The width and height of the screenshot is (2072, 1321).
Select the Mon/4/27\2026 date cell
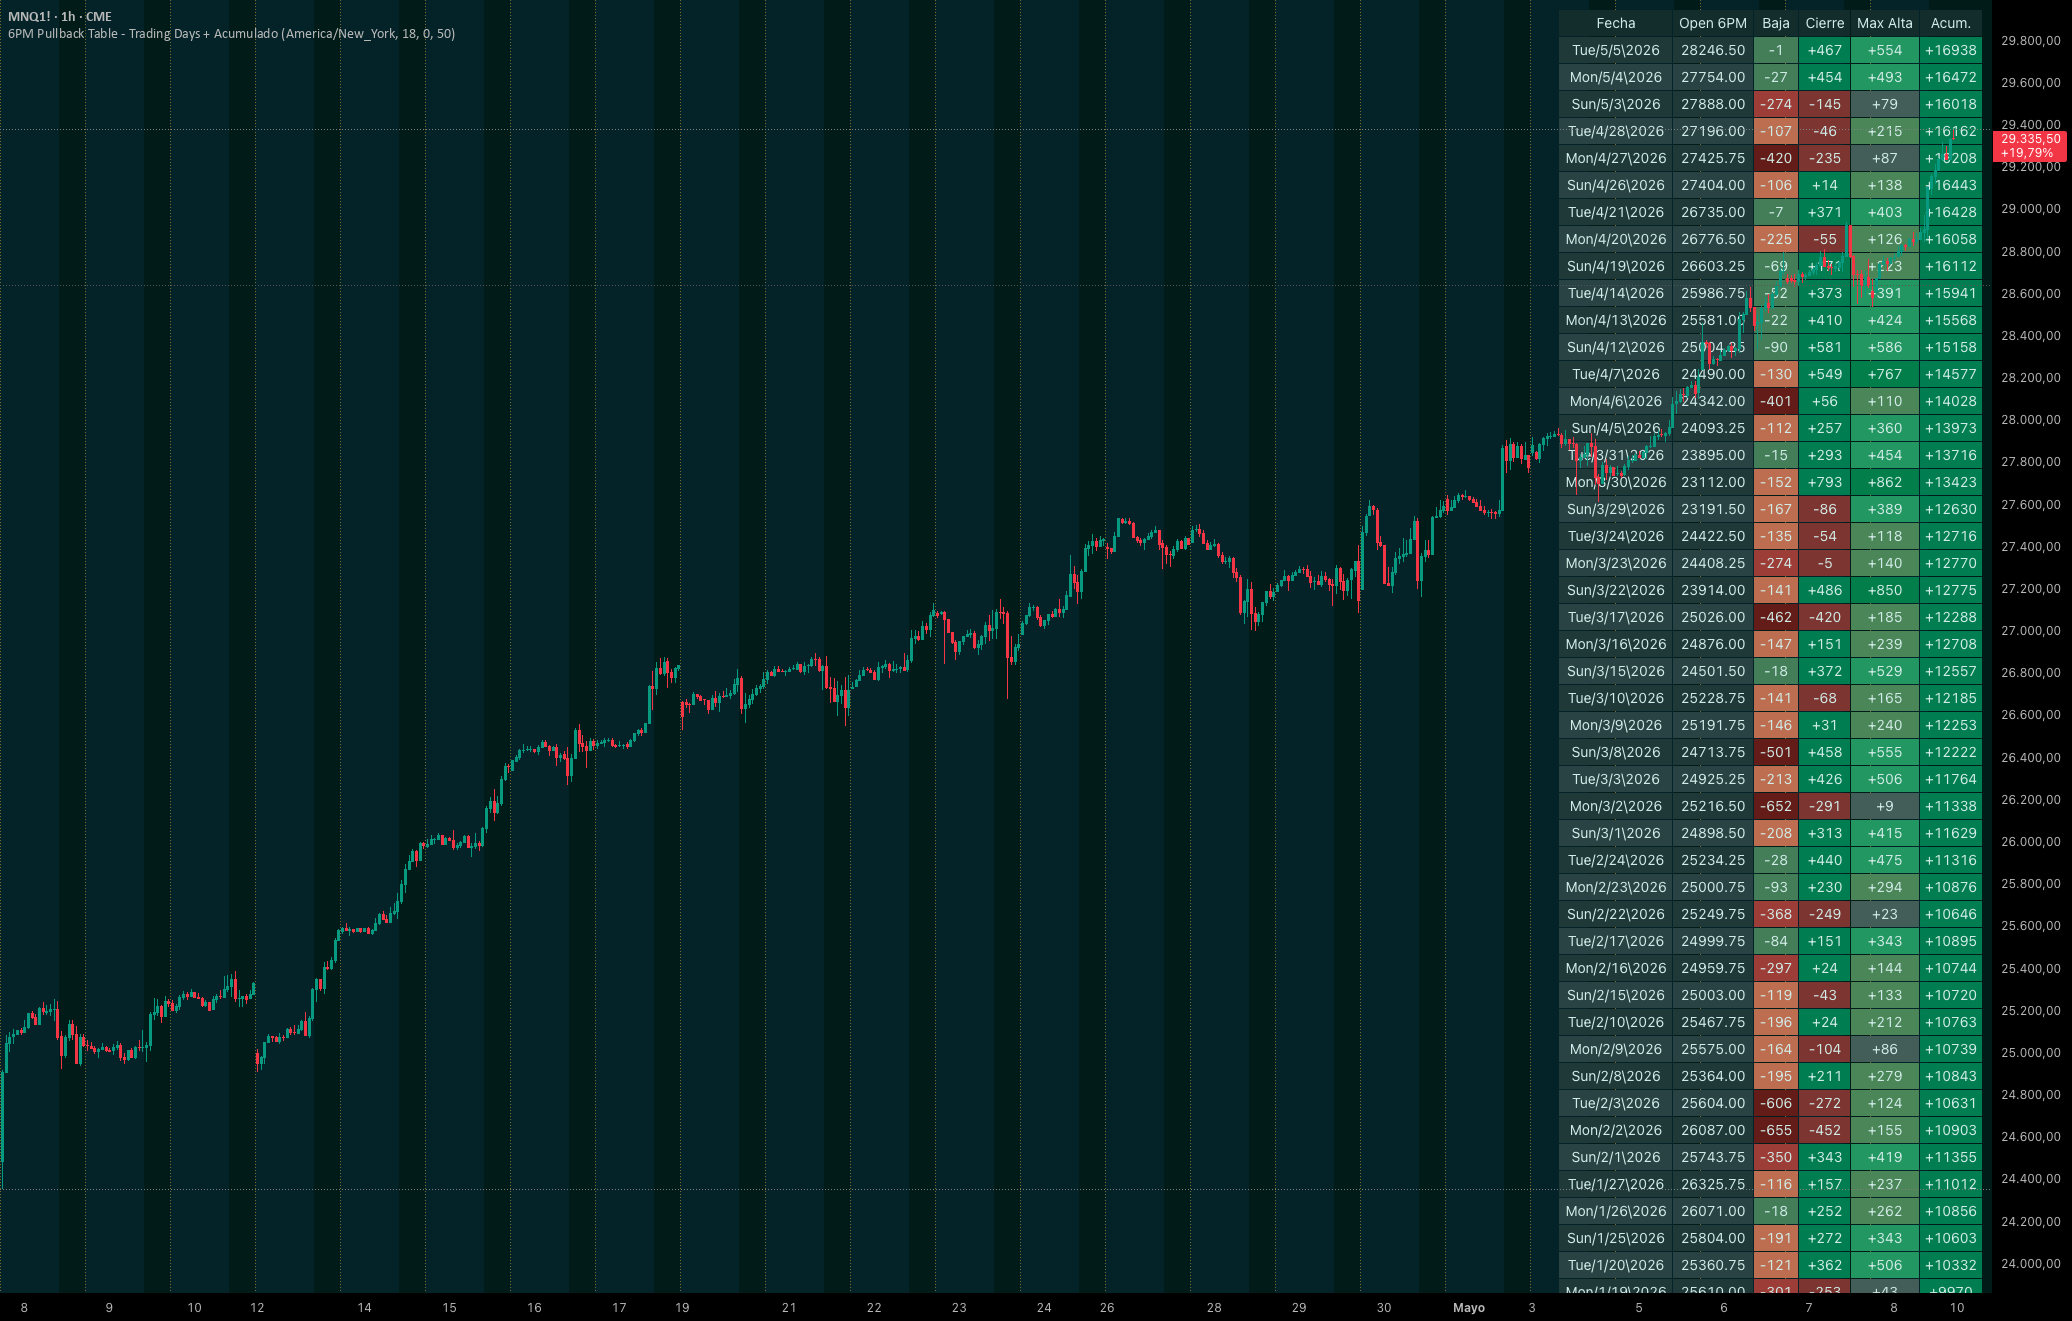pos(1616,158)
